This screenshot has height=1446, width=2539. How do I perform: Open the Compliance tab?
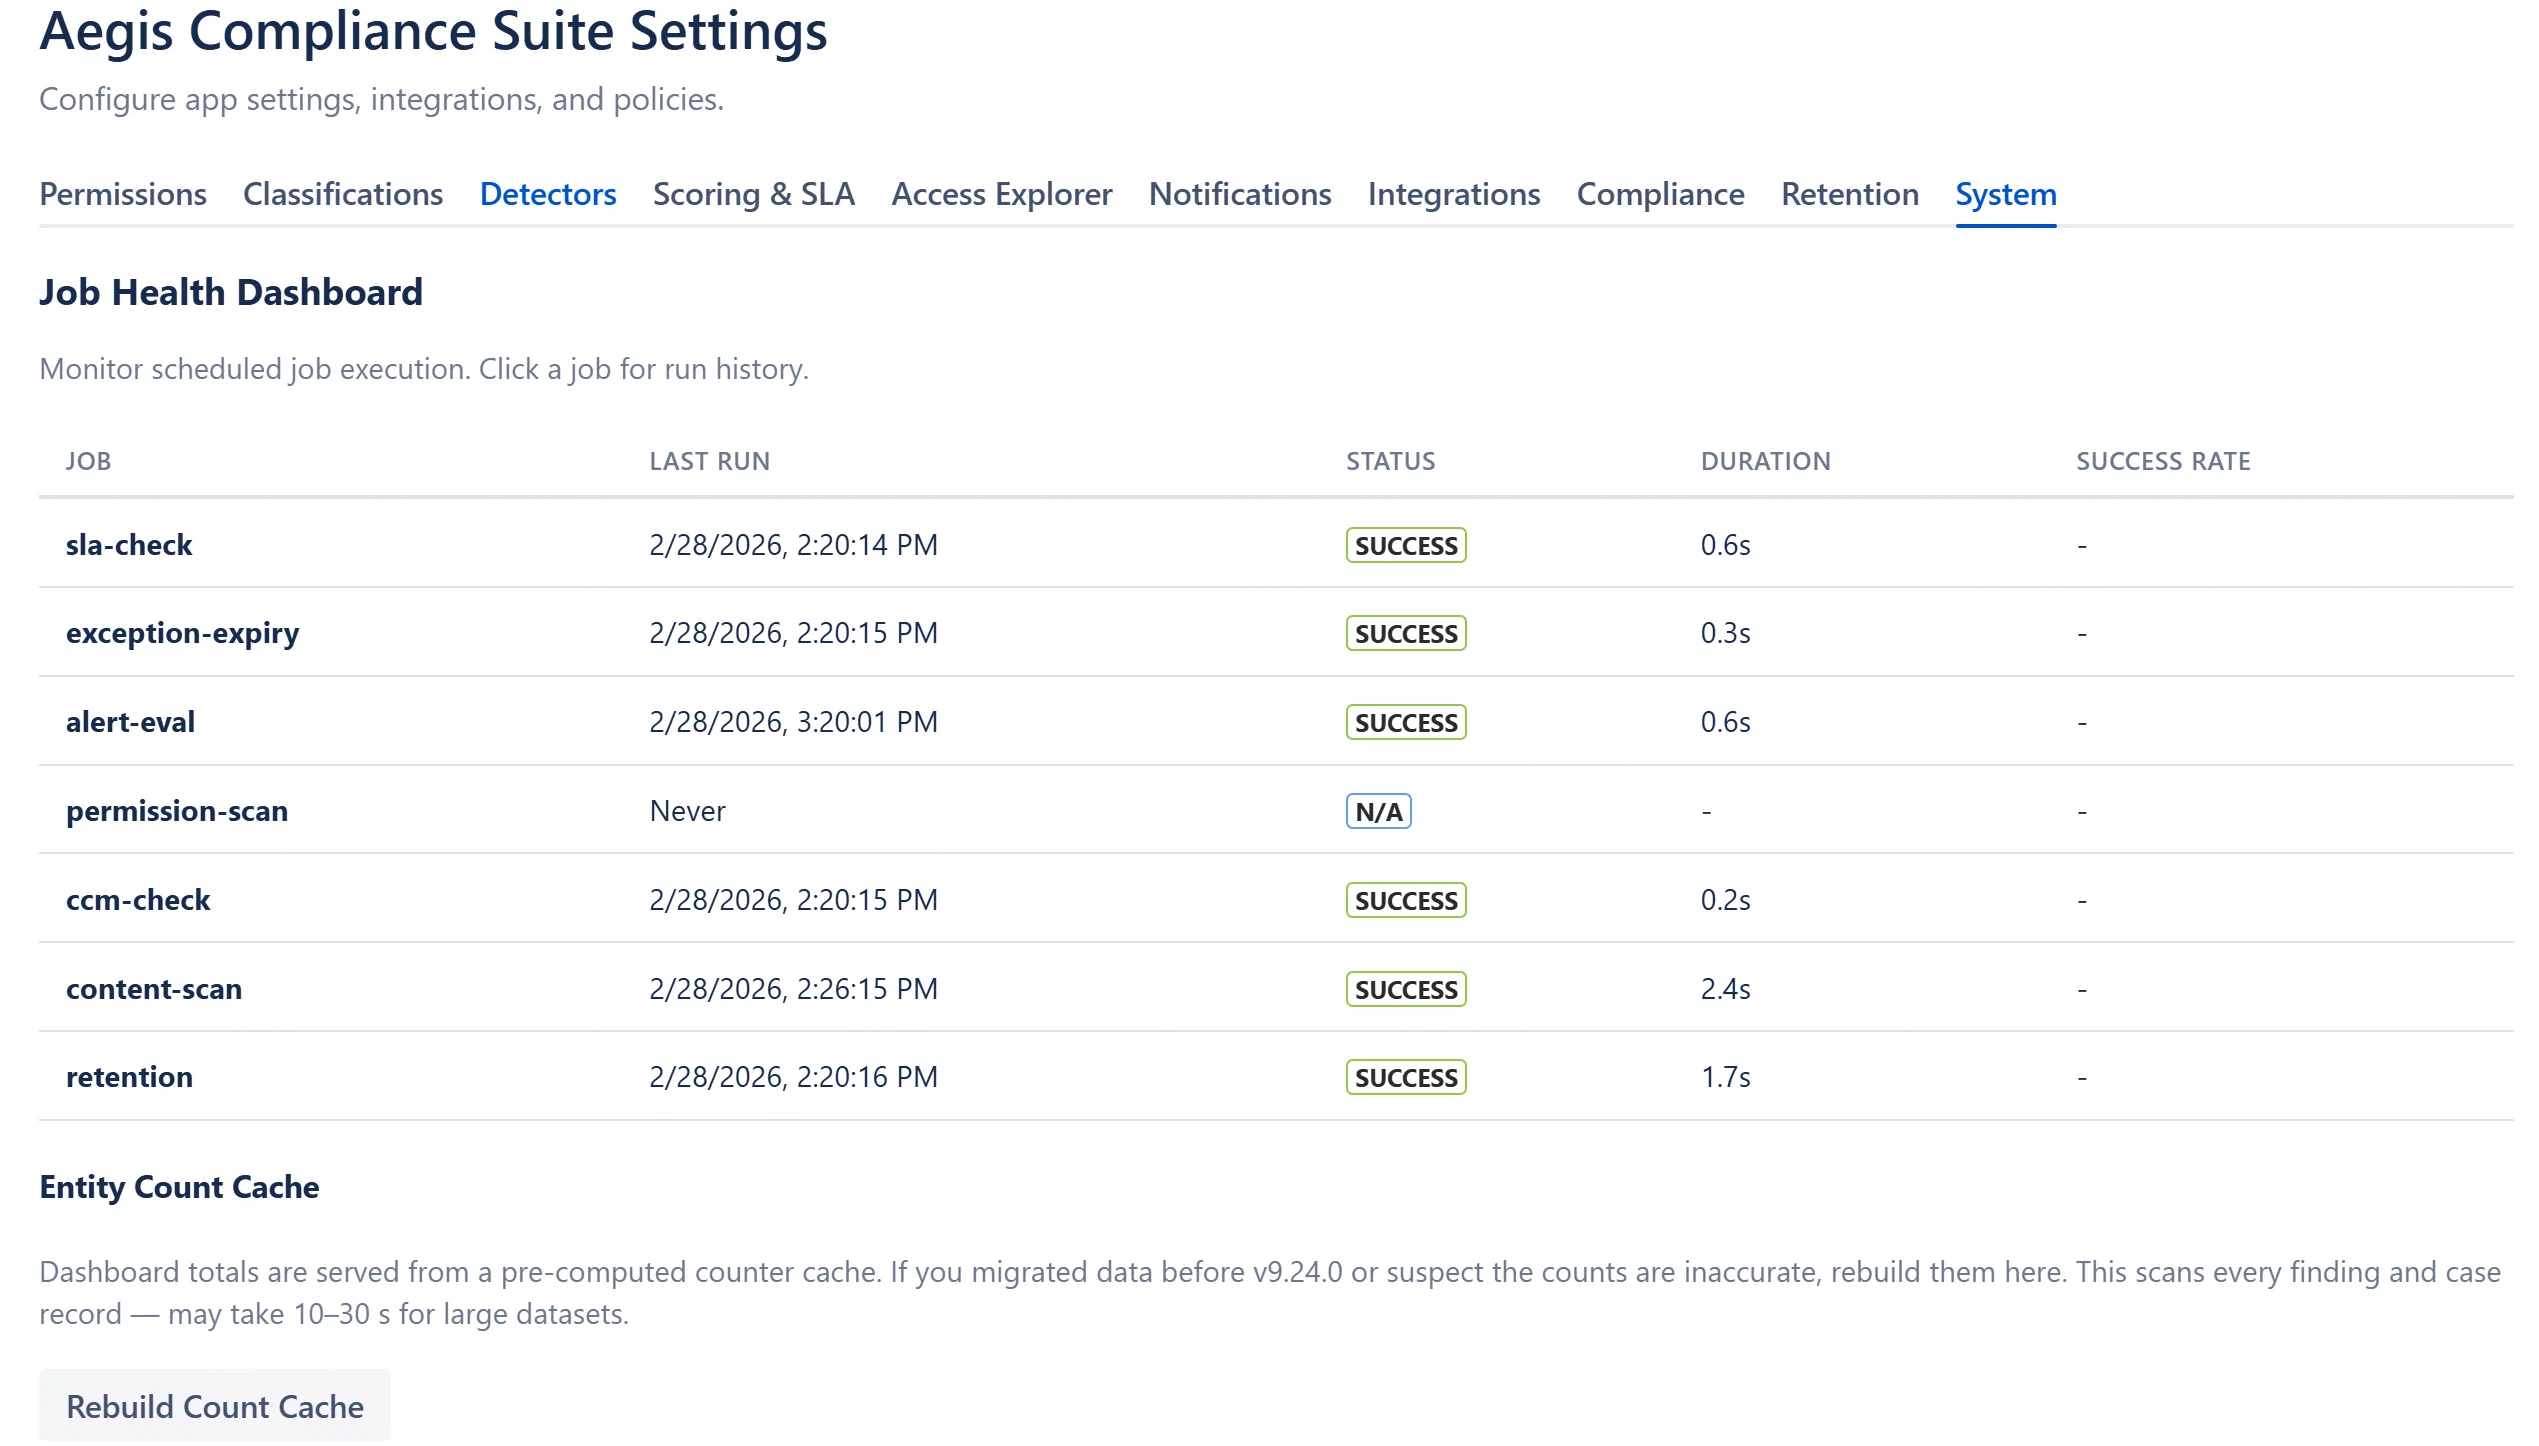(x=1661, y=194)
